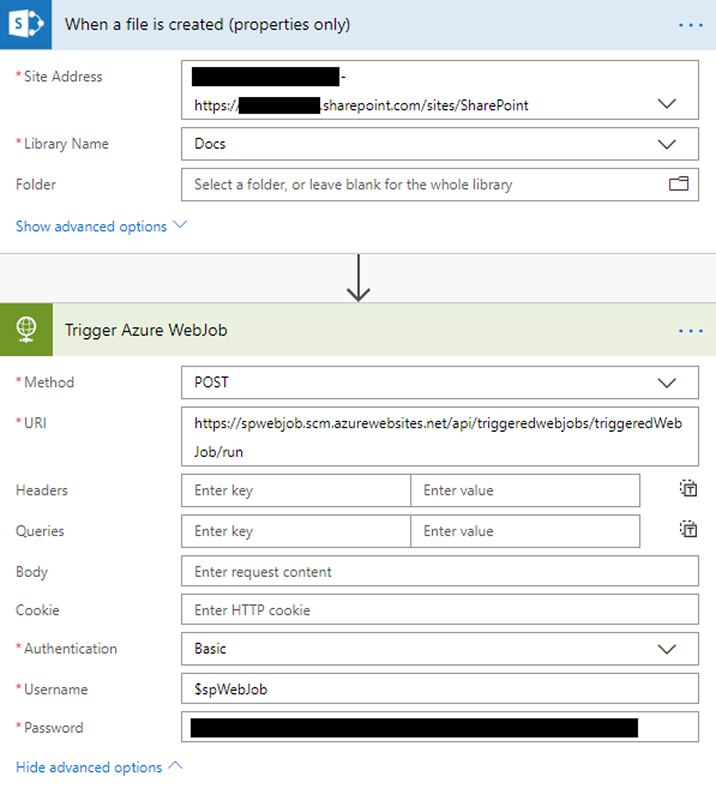Screen dimensions: 716x789
Task: Switch Headers to text mode icon
Action: tap(688, 488)
